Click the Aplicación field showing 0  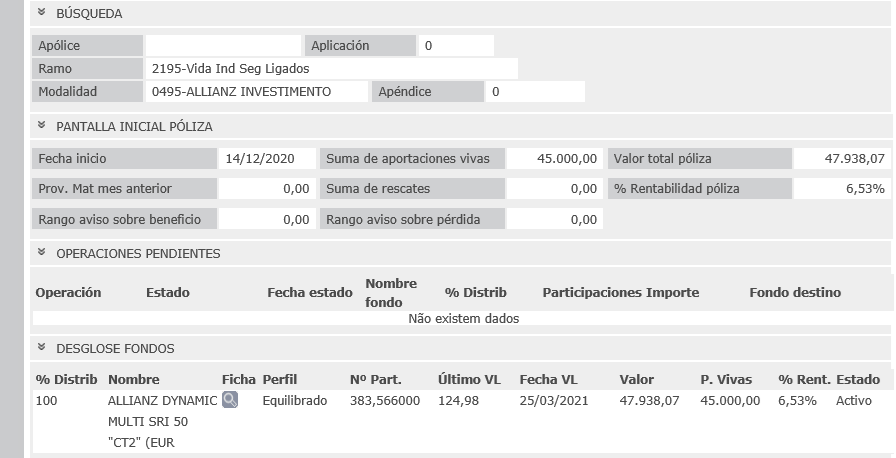[456, 46]
